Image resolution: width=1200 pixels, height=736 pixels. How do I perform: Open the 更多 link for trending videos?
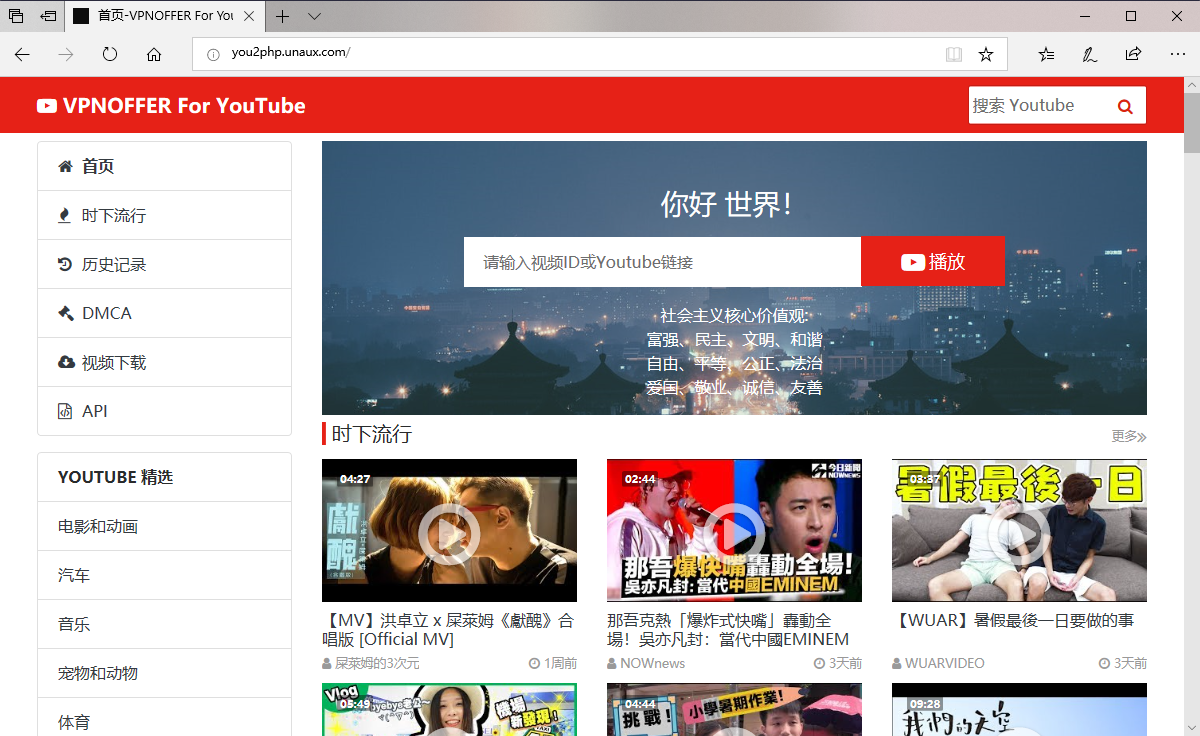point(1129,436)
